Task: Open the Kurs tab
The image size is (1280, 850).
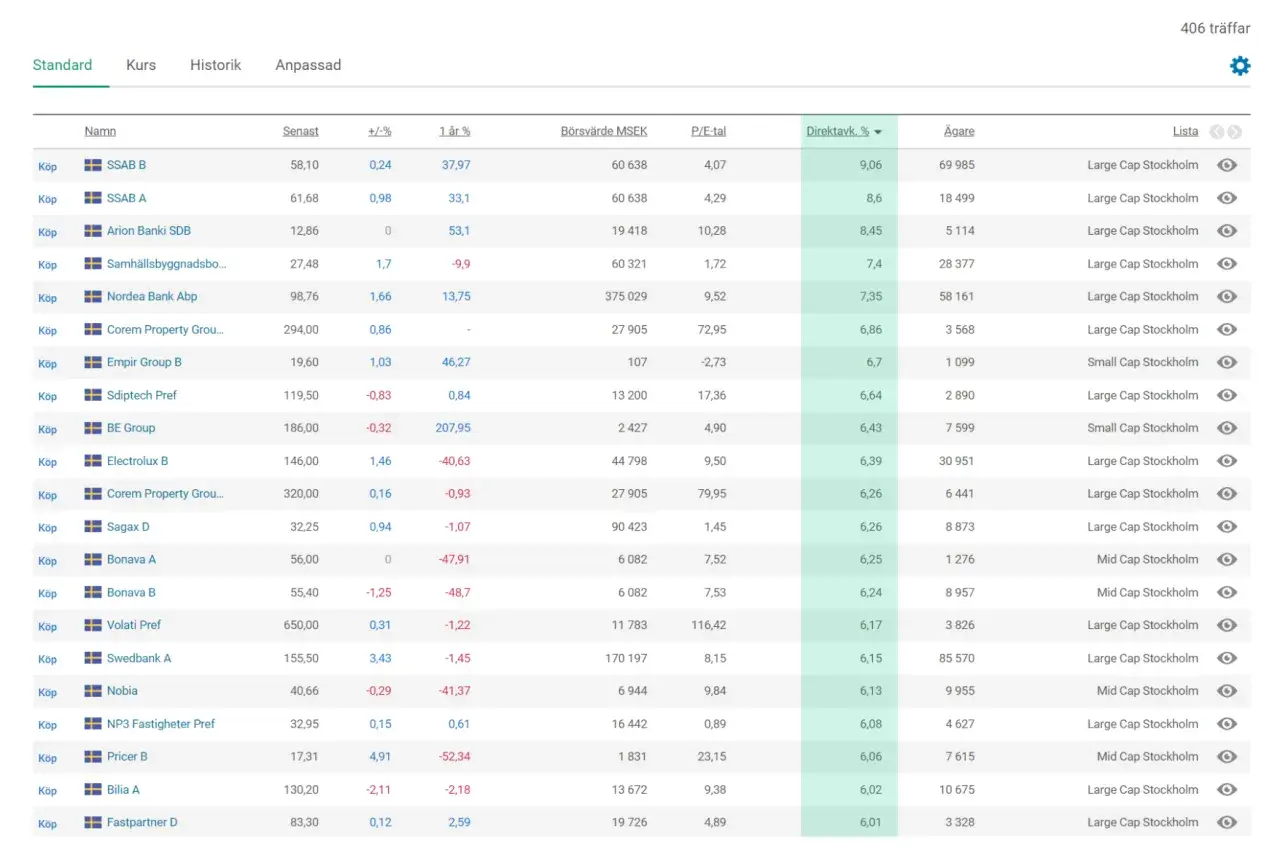Action: [x=141, y=65]
